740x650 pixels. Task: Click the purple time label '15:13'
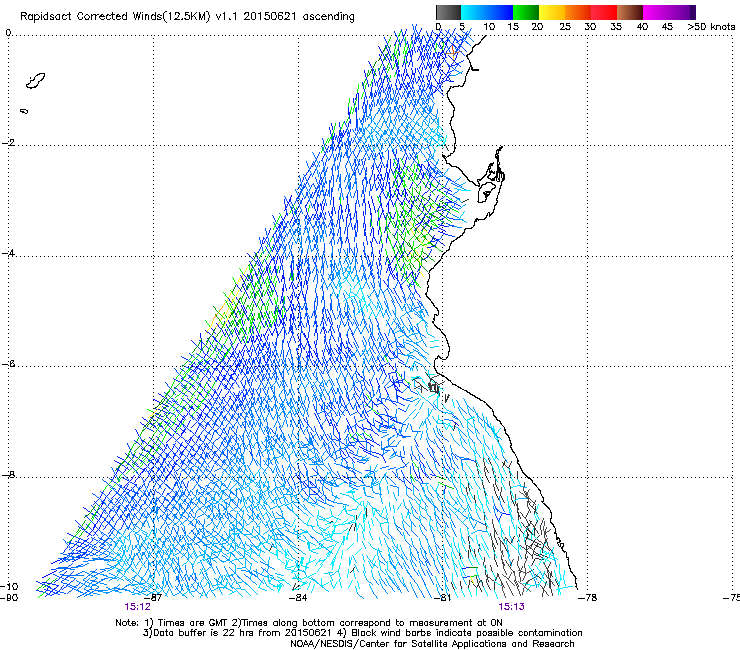512,607
